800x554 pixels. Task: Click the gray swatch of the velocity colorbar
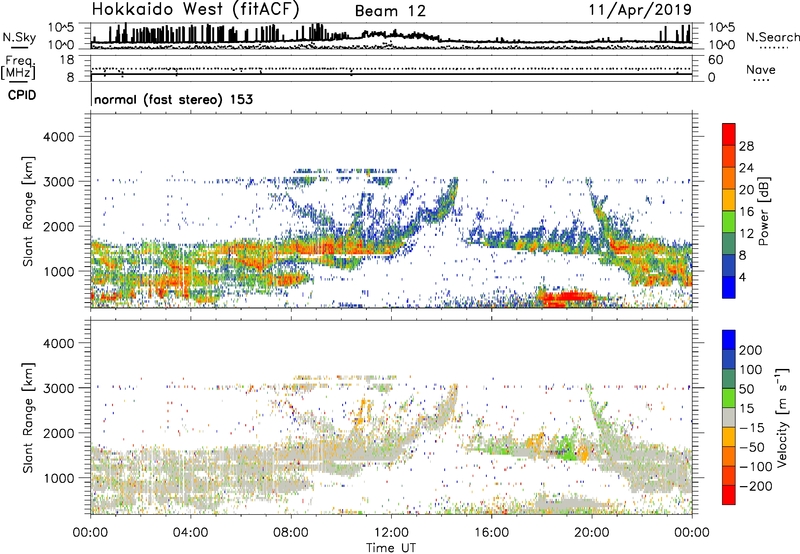(729, 417)
